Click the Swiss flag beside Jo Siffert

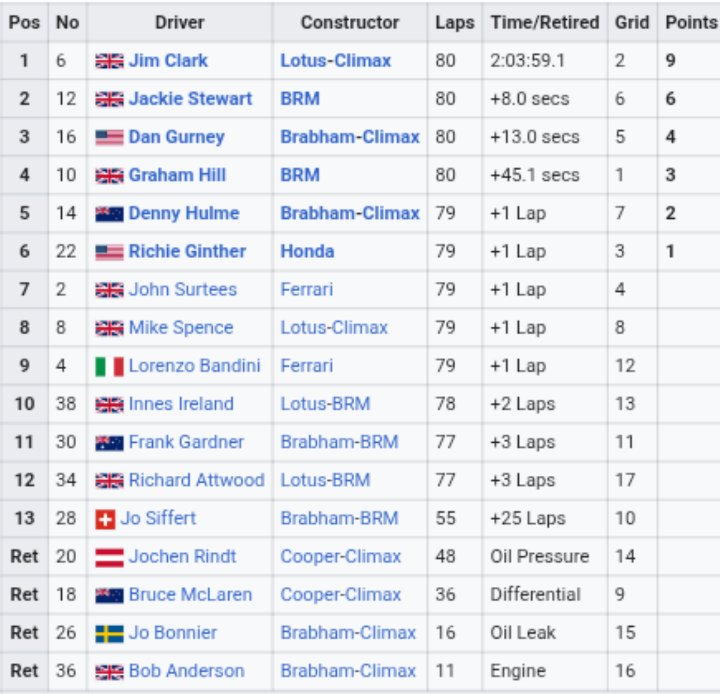(x=105, y=519)
